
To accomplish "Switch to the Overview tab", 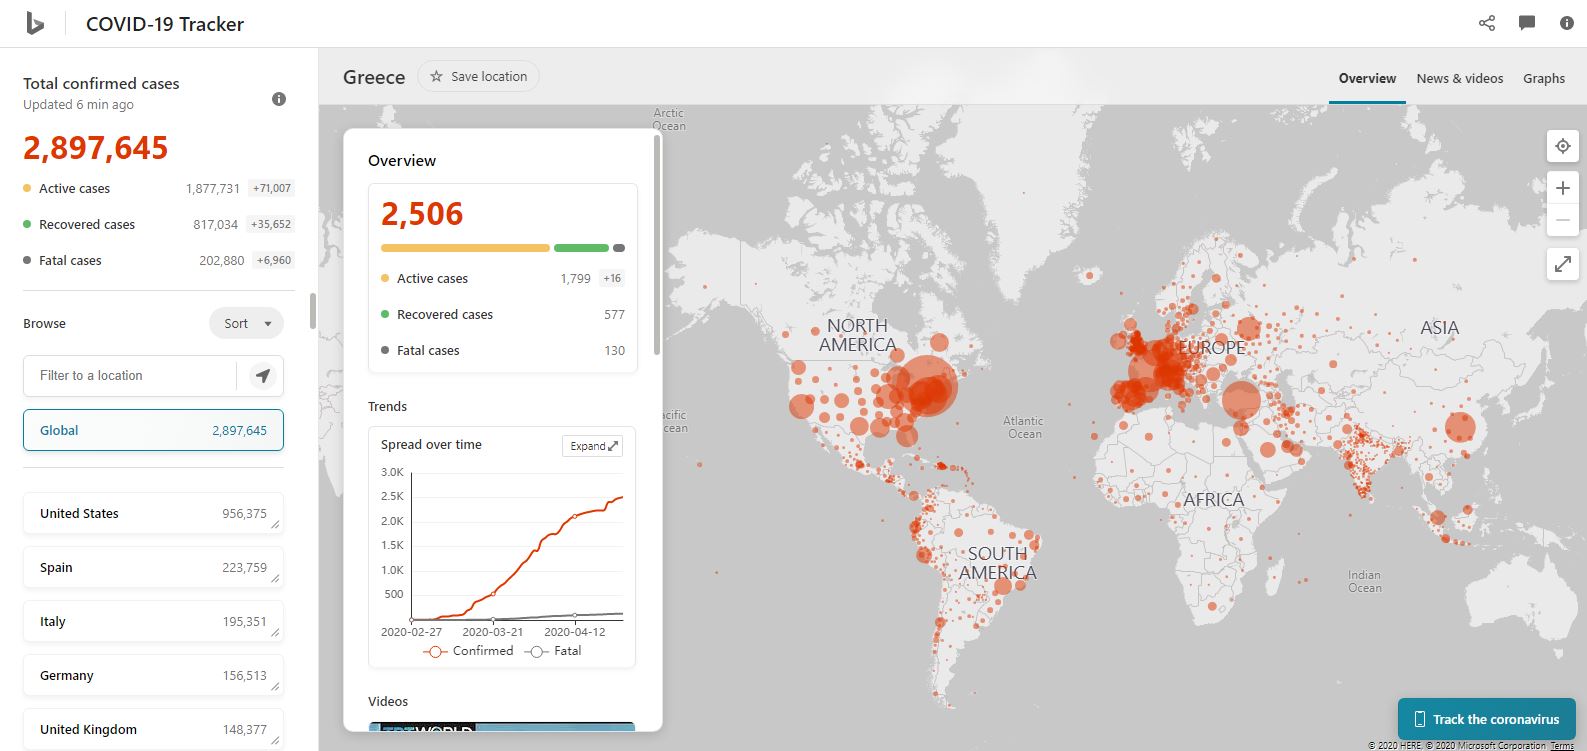I will pos(1367,78).
